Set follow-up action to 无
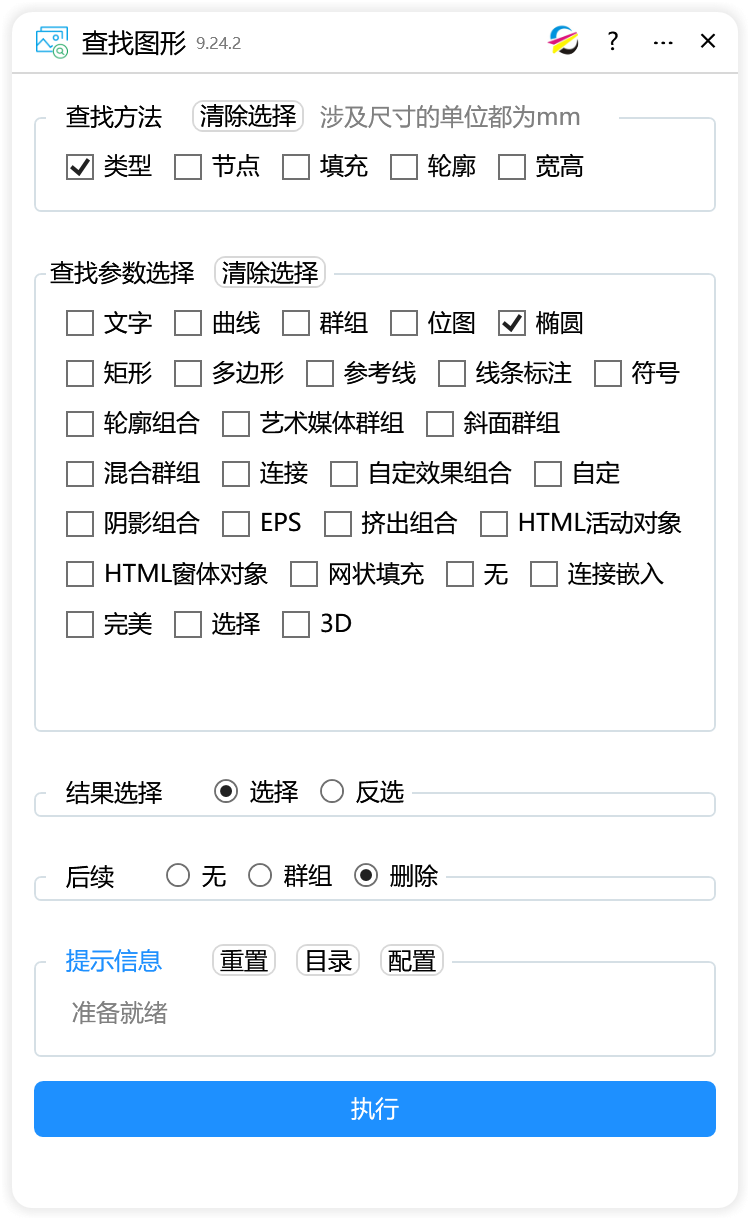Image resolution: width=750 pixels, height=1220 pixels. pyautogui.click(x=178, y=876)
